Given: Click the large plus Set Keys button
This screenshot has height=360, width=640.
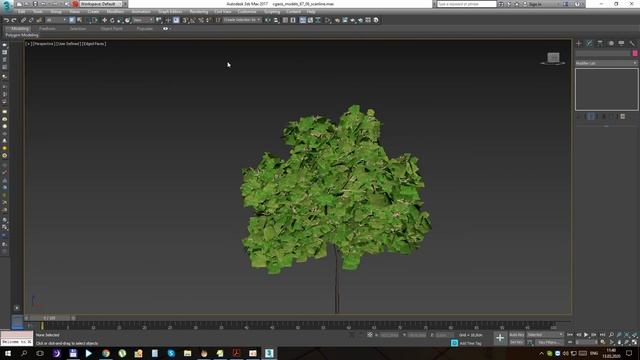Looking at the screenshot, I should coord(500,338).
